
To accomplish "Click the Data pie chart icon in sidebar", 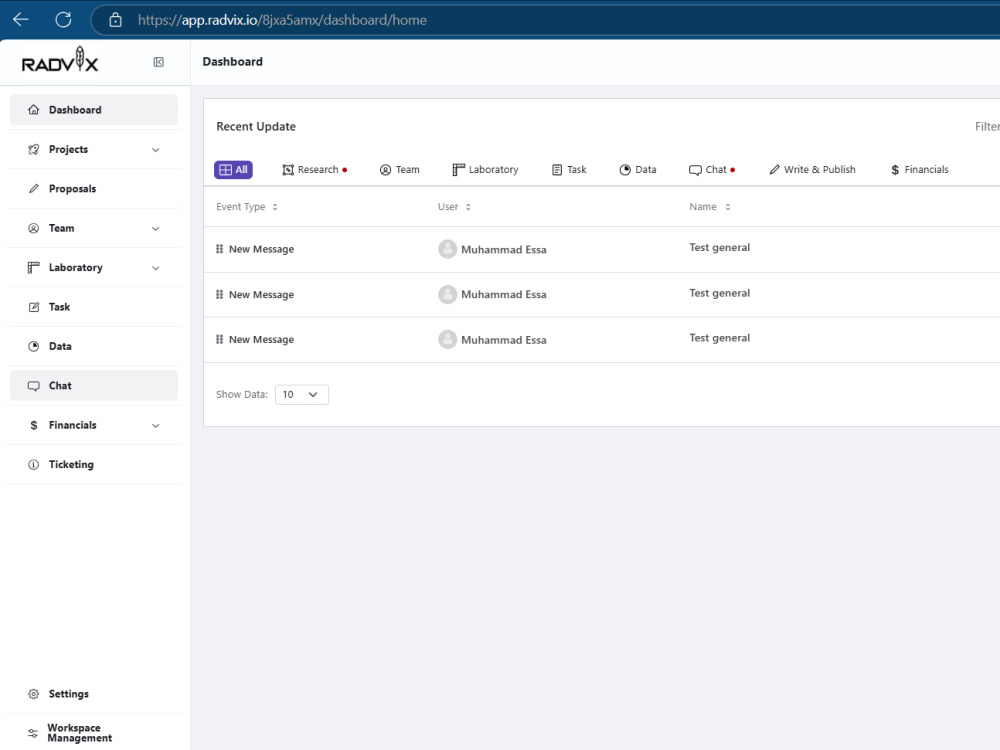I will (34, 346).
